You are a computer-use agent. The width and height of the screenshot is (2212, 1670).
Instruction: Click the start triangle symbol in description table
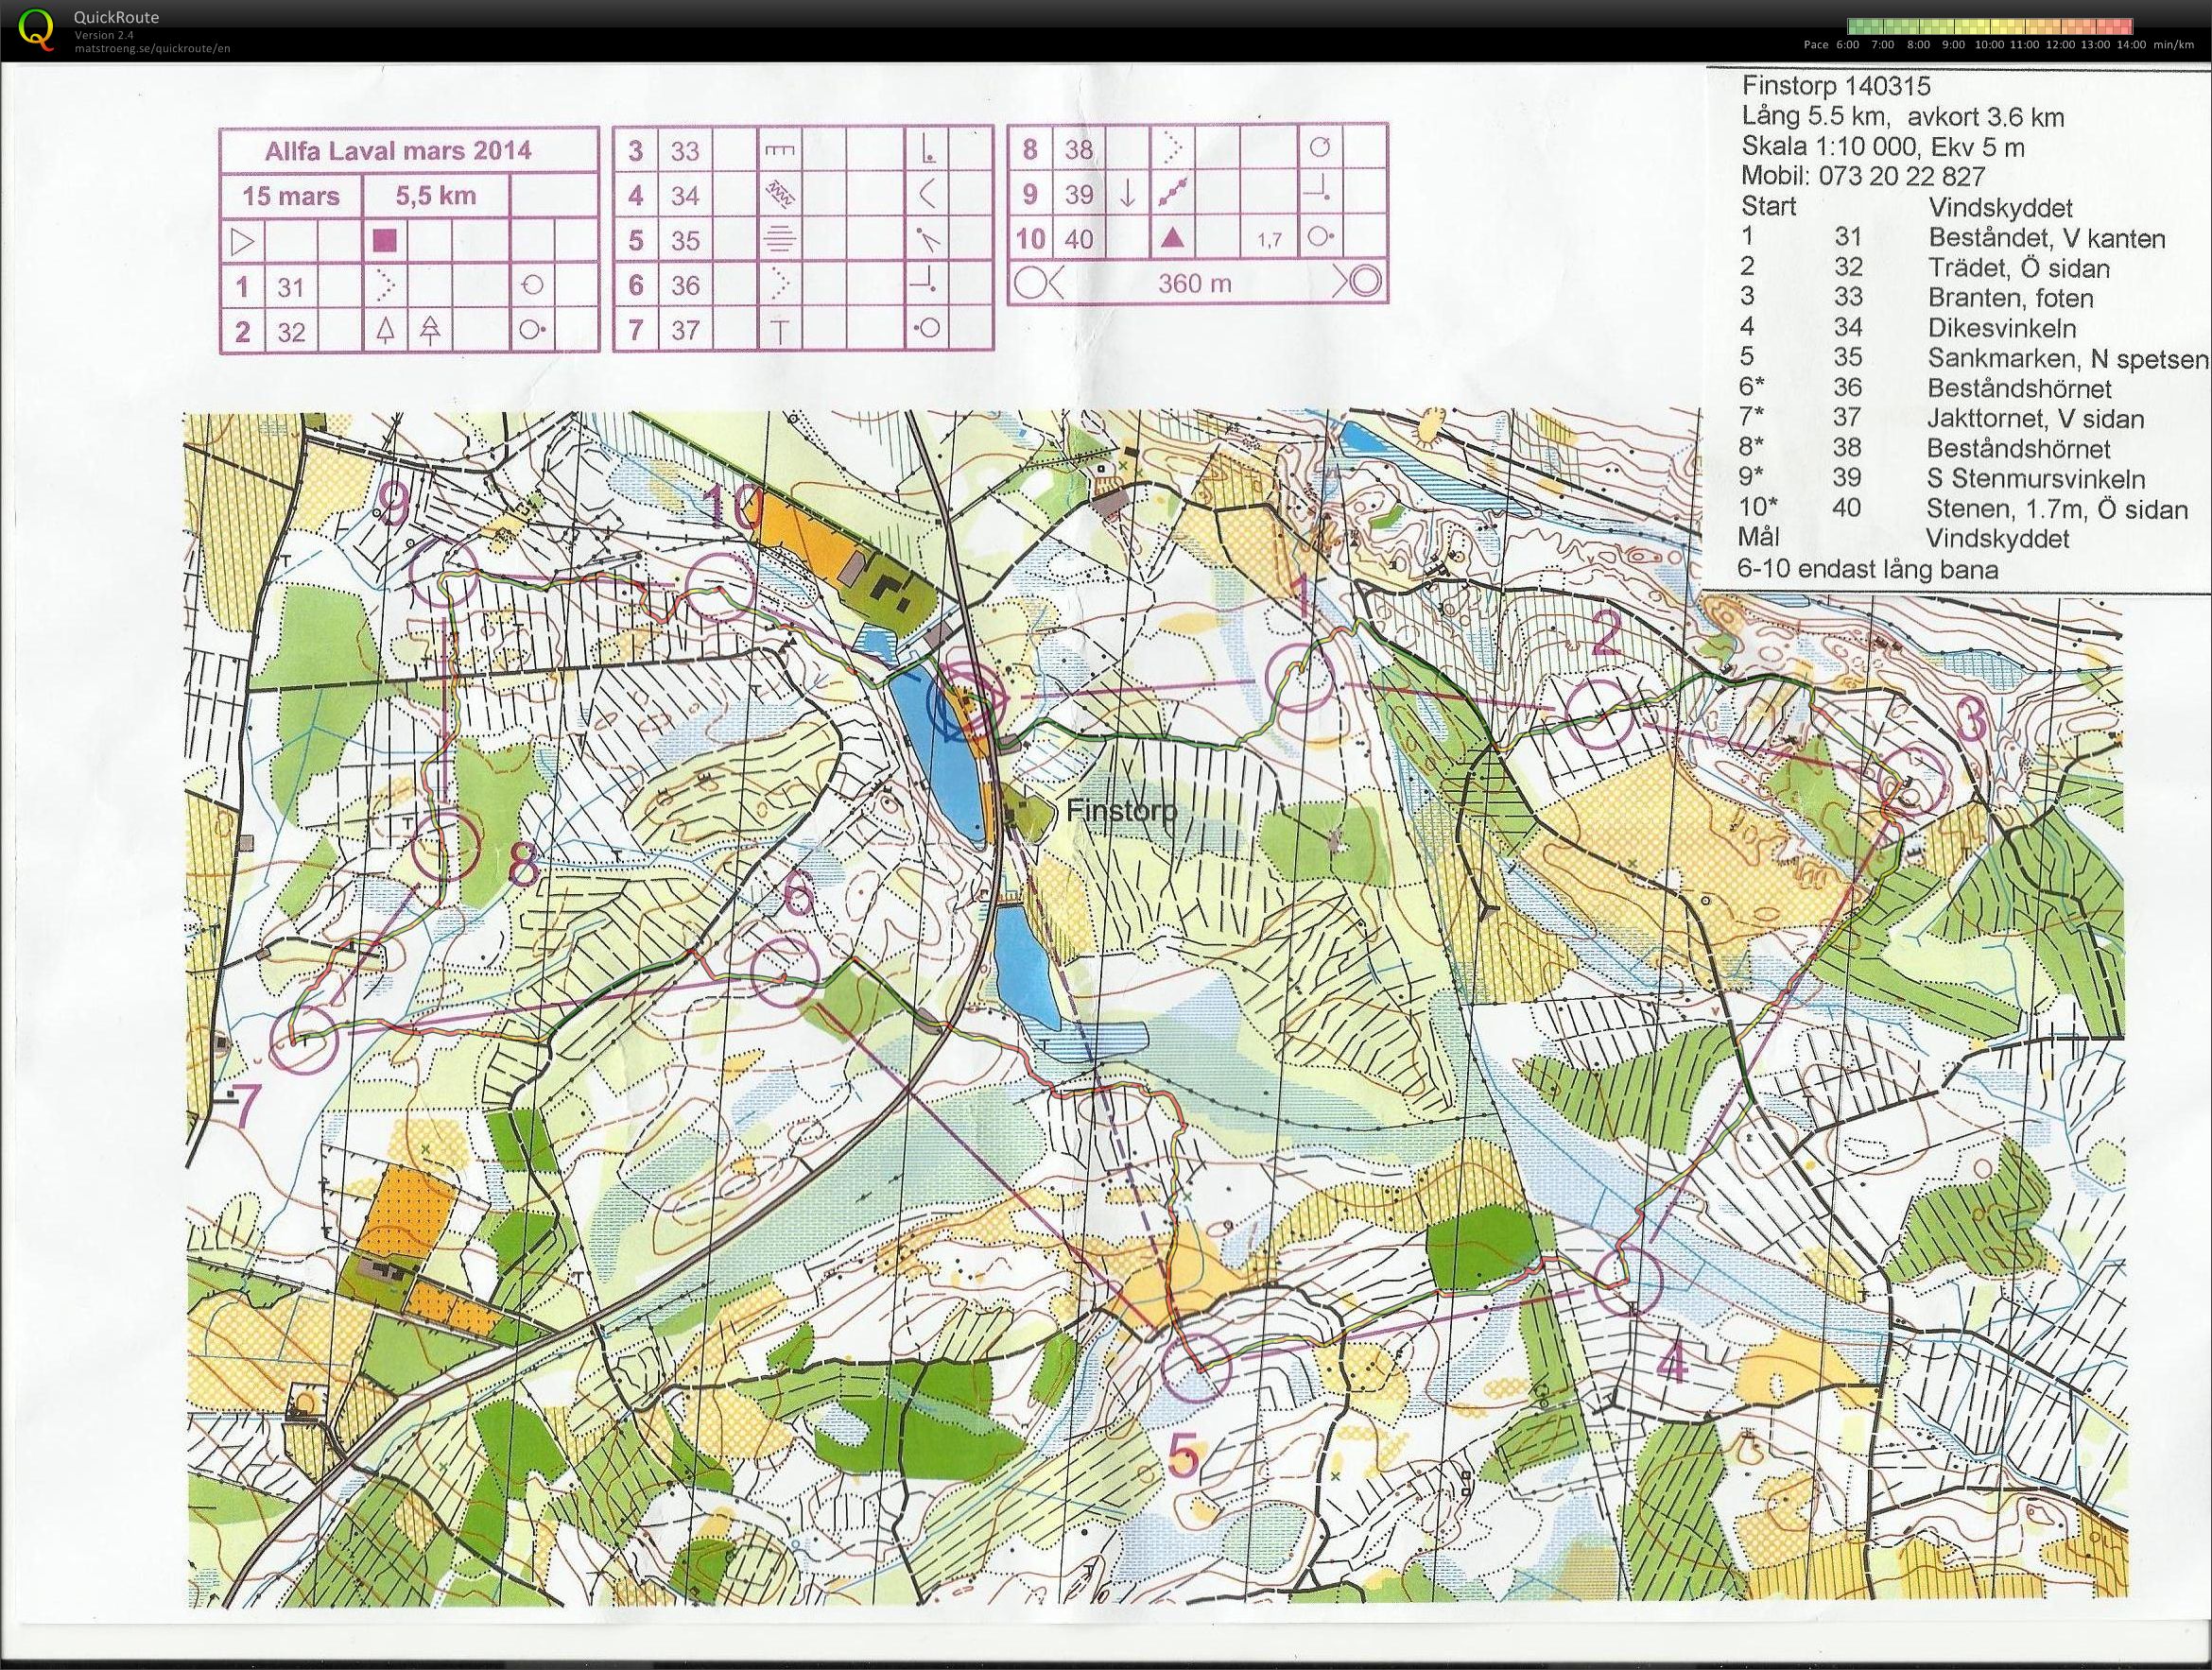point(244,241)
